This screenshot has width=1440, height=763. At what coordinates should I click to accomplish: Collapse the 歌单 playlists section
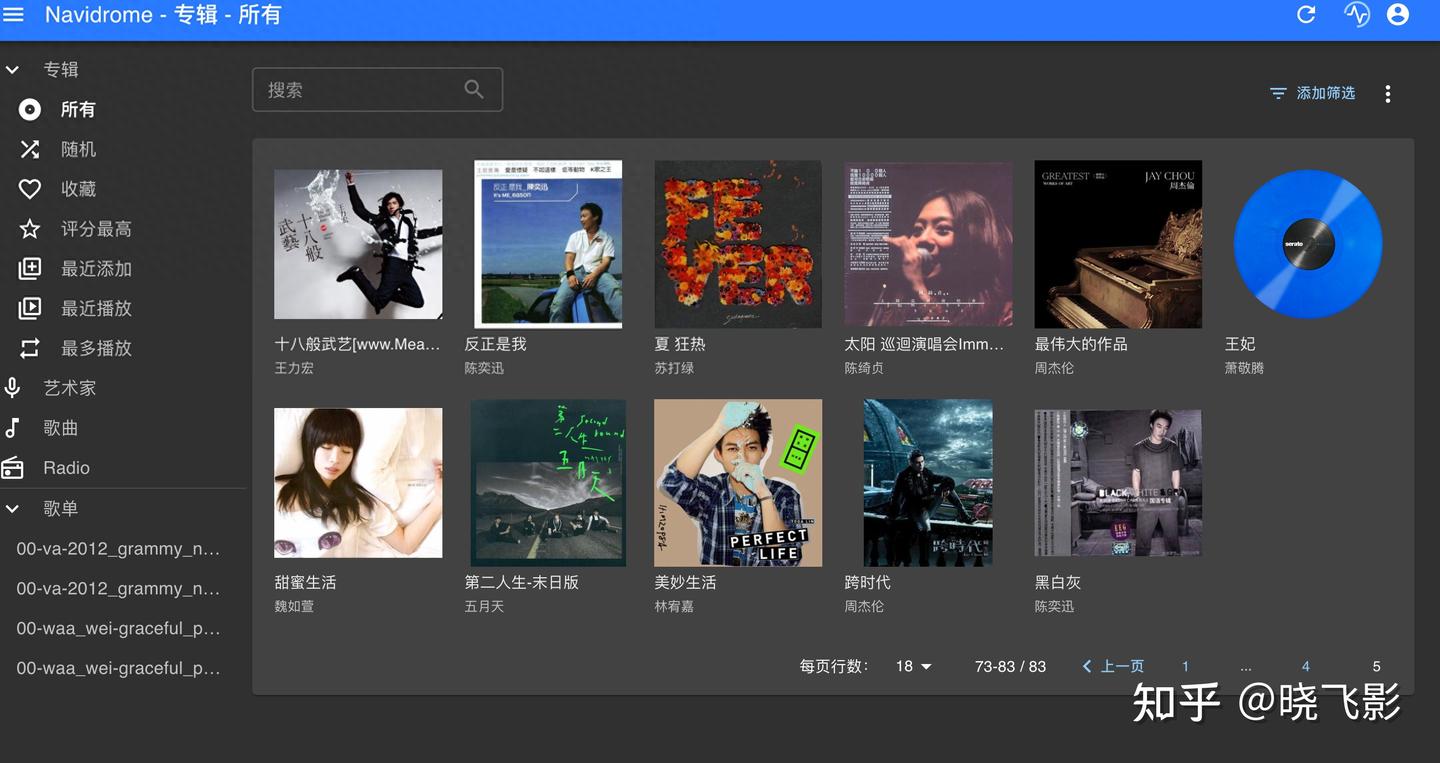12,508
